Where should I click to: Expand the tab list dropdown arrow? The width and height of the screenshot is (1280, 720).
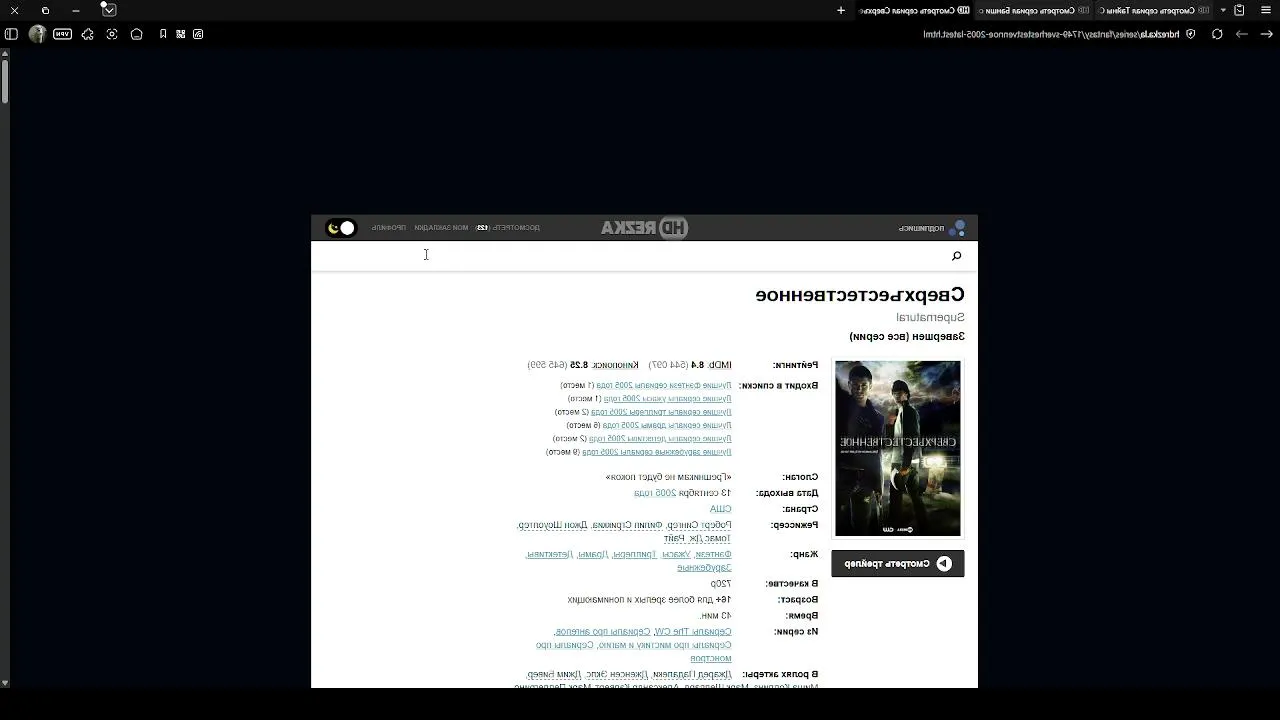(x=1222, y=10)
